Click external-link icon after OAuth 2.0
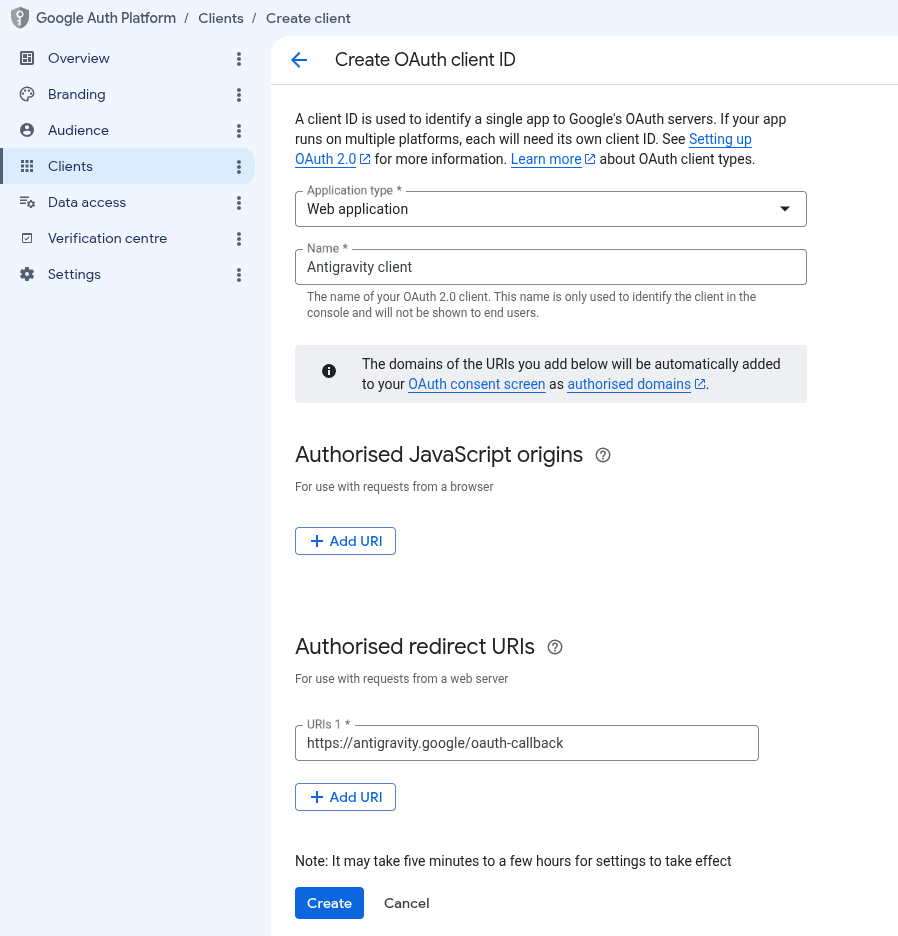The height and width of the screenshot is (936, 898). coord(365,159)
